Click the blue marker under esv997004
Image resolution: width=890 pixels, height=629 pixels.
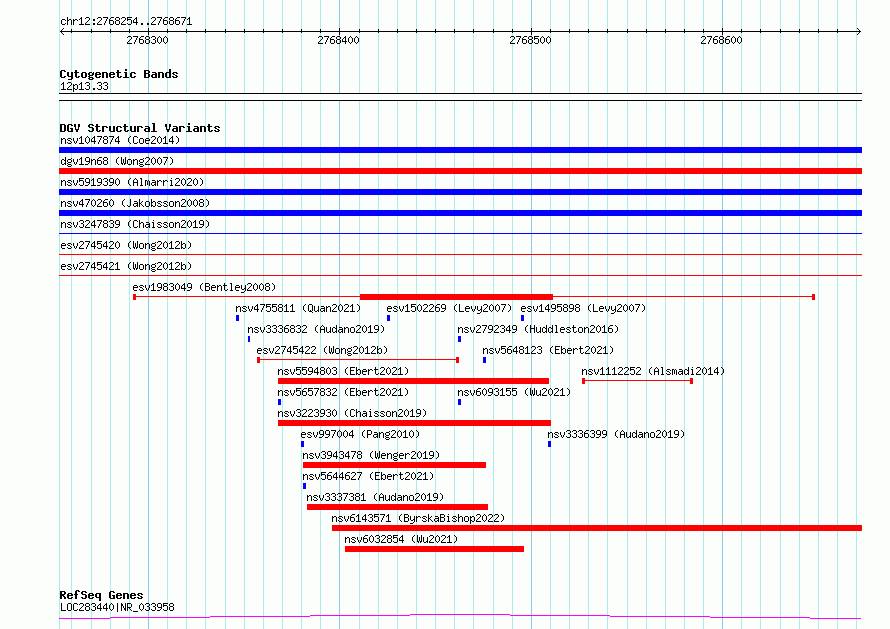[303, 444]
